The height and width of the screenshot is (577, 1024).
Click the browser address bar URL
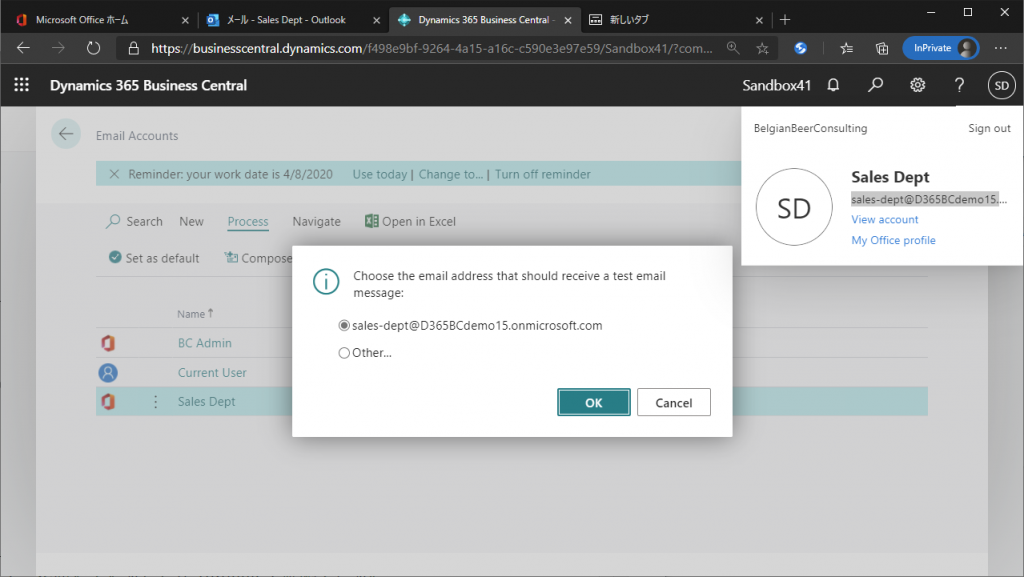coord(431,48)
